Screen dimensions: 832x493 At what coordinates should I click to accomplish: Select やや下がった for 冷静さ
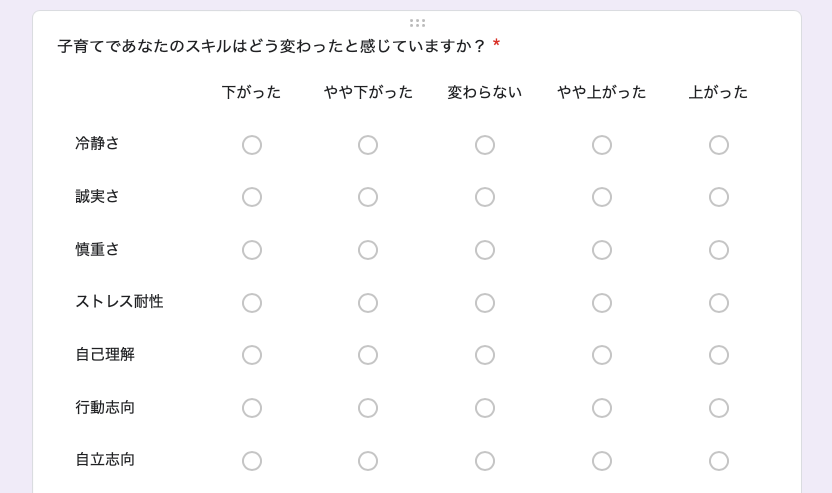click(x=368, y=145)
